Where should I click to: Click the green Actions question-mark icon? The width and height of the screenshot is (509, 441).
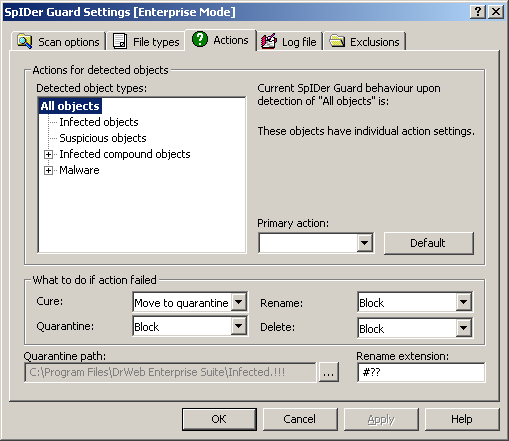point(200,39)
